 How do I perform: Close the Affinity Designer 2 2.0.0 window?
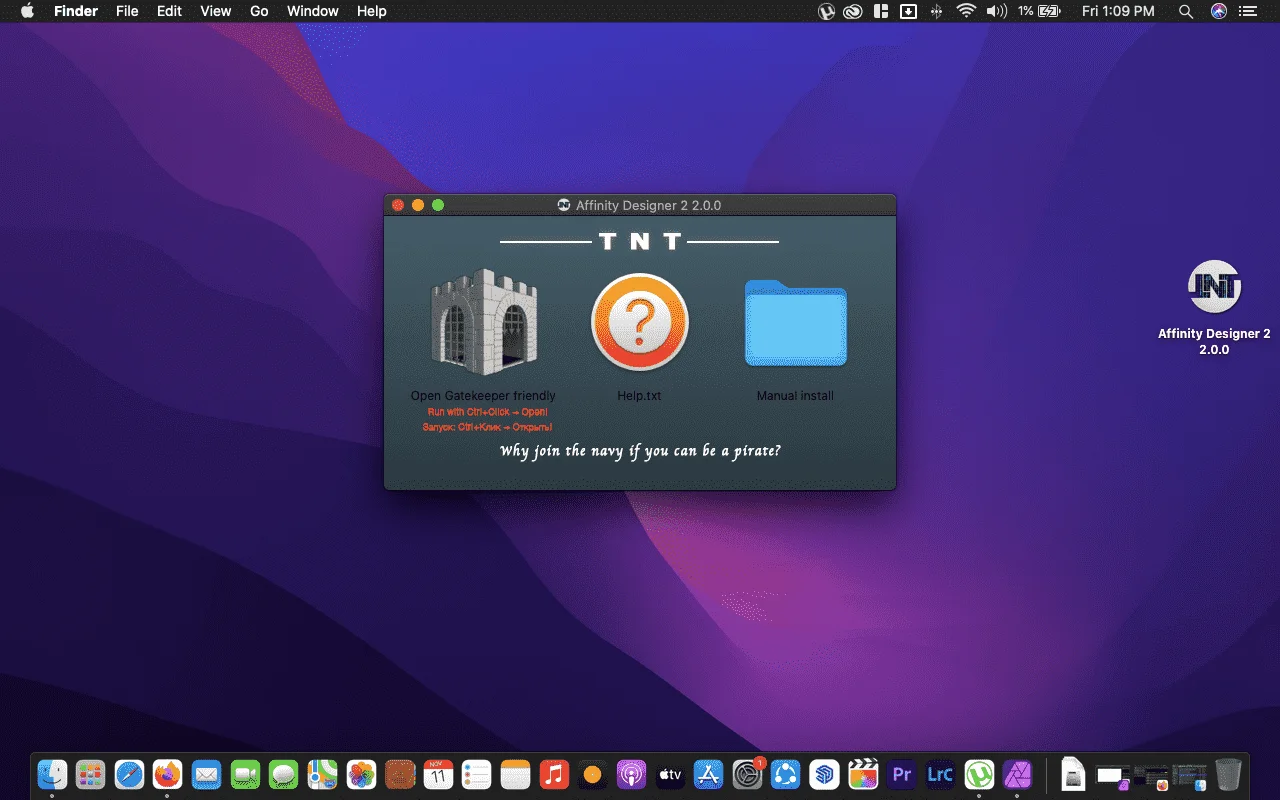[x=398, y=205]
